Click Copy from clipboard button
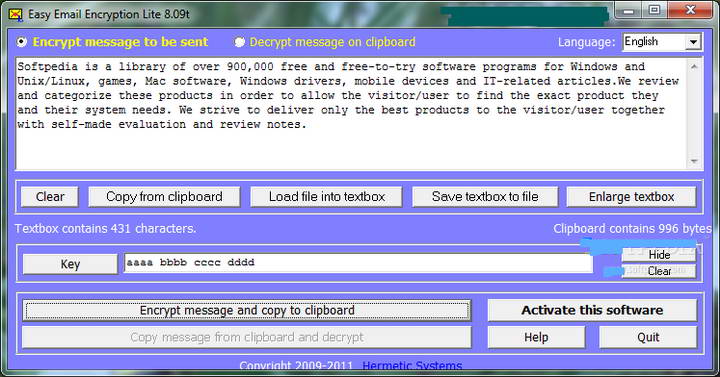Screen dimensions: 720x377 (x=164, y=197)
